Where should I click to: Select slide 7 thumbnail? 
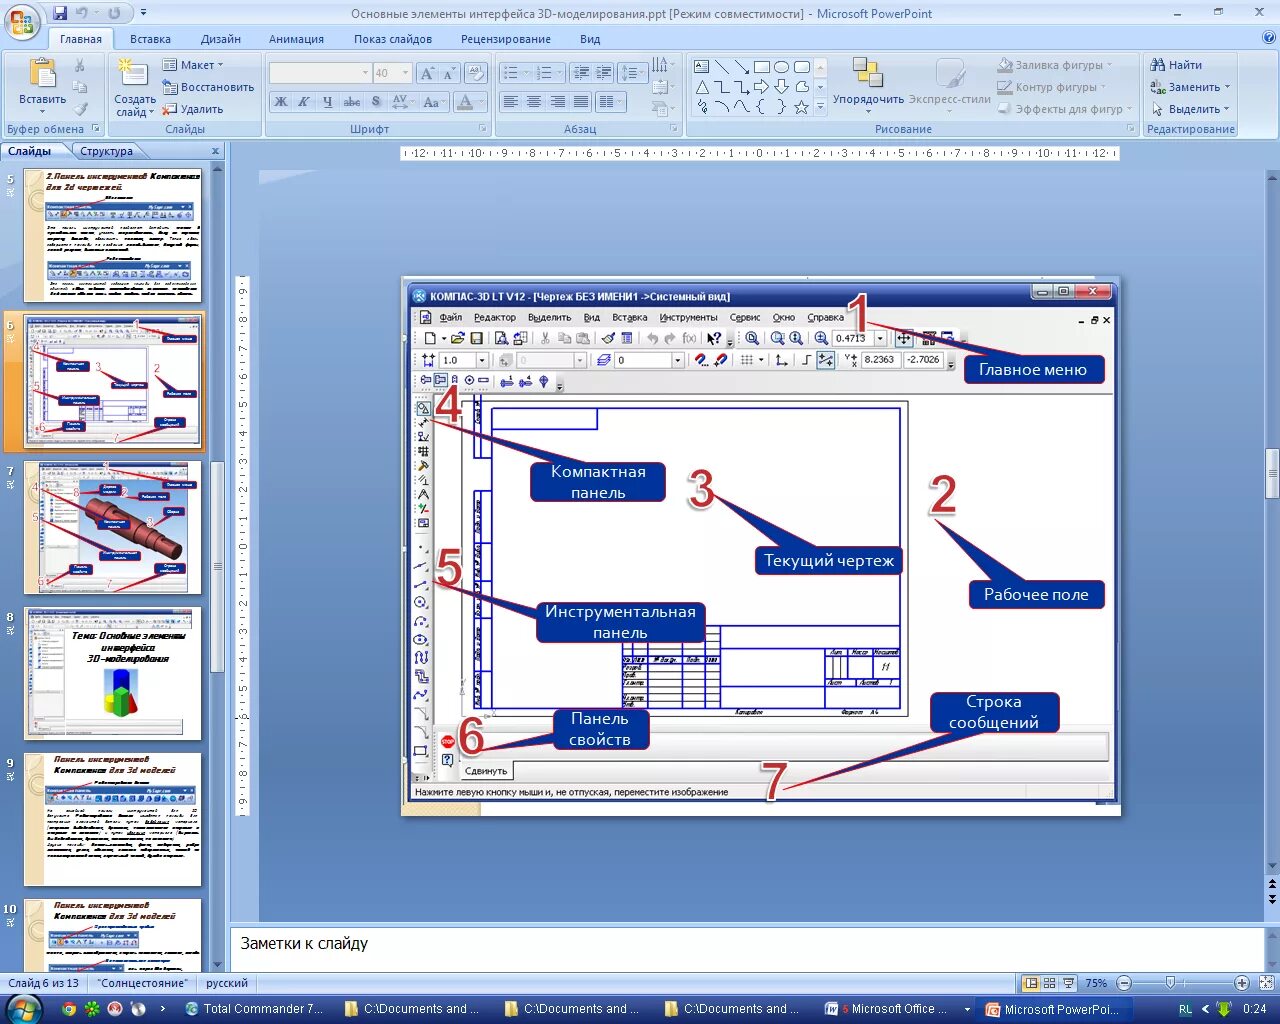pyautogui.click(x=113, y=527)
